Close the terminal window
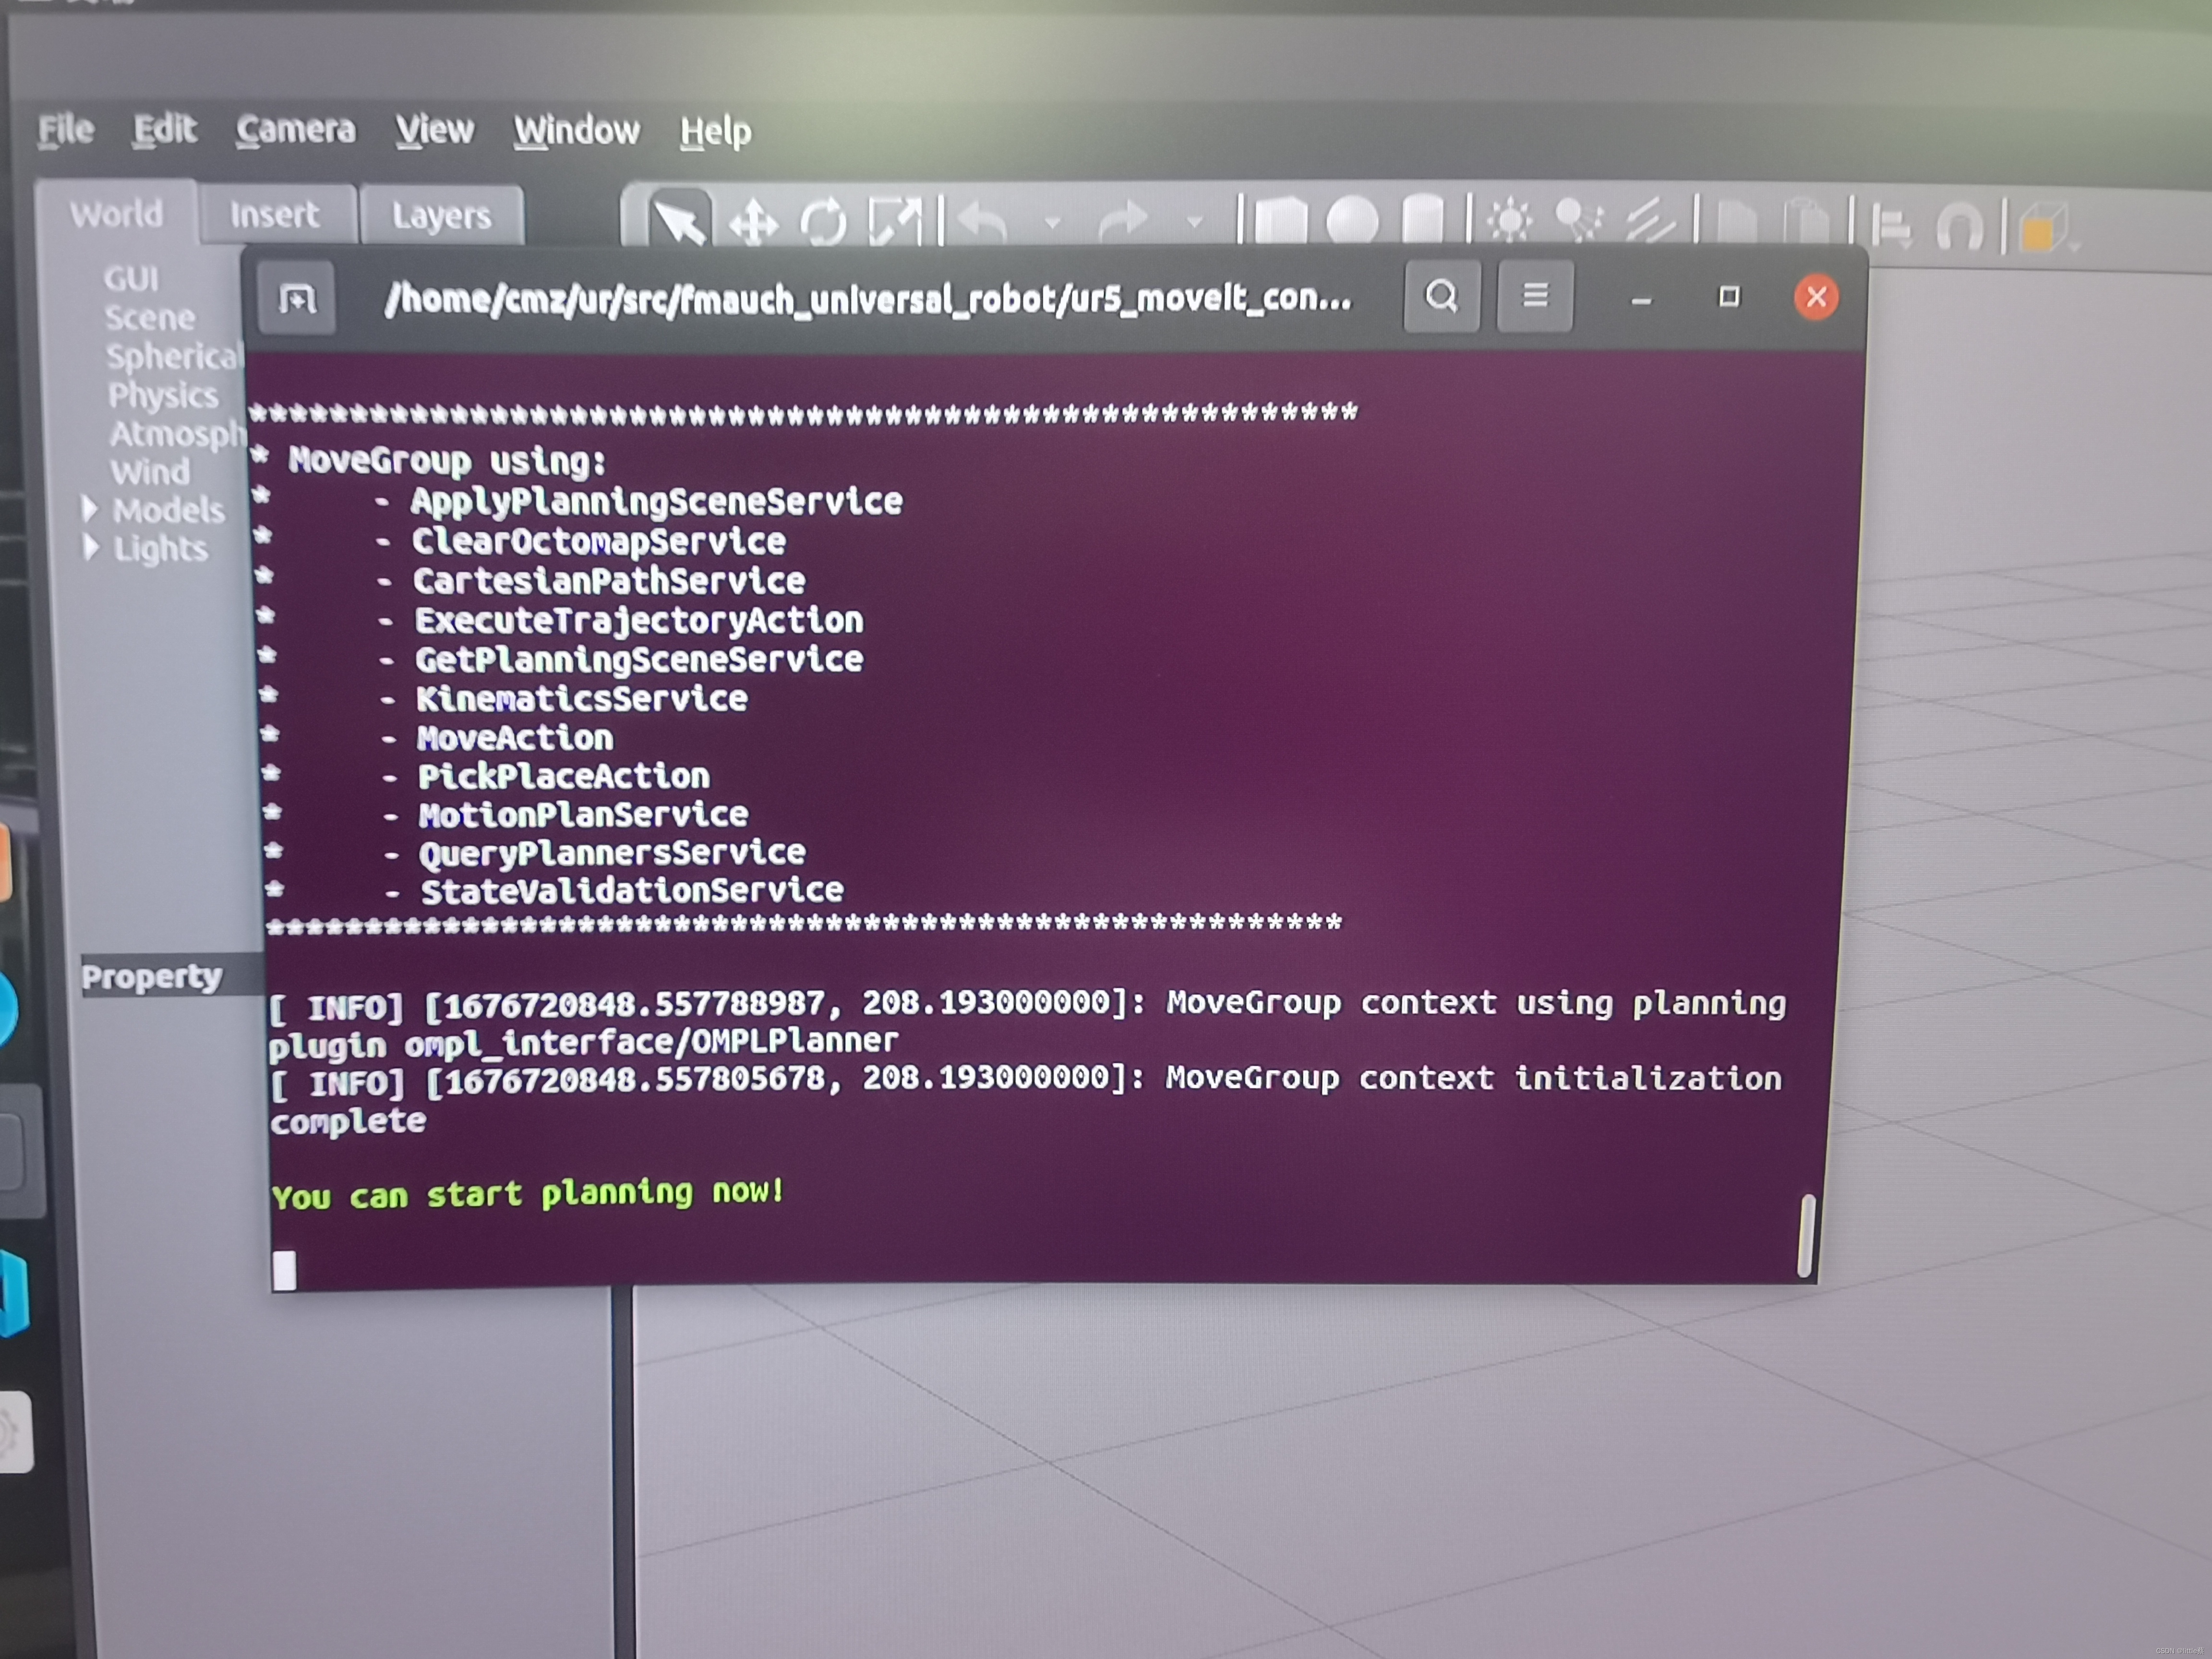 pos(1816,297)
